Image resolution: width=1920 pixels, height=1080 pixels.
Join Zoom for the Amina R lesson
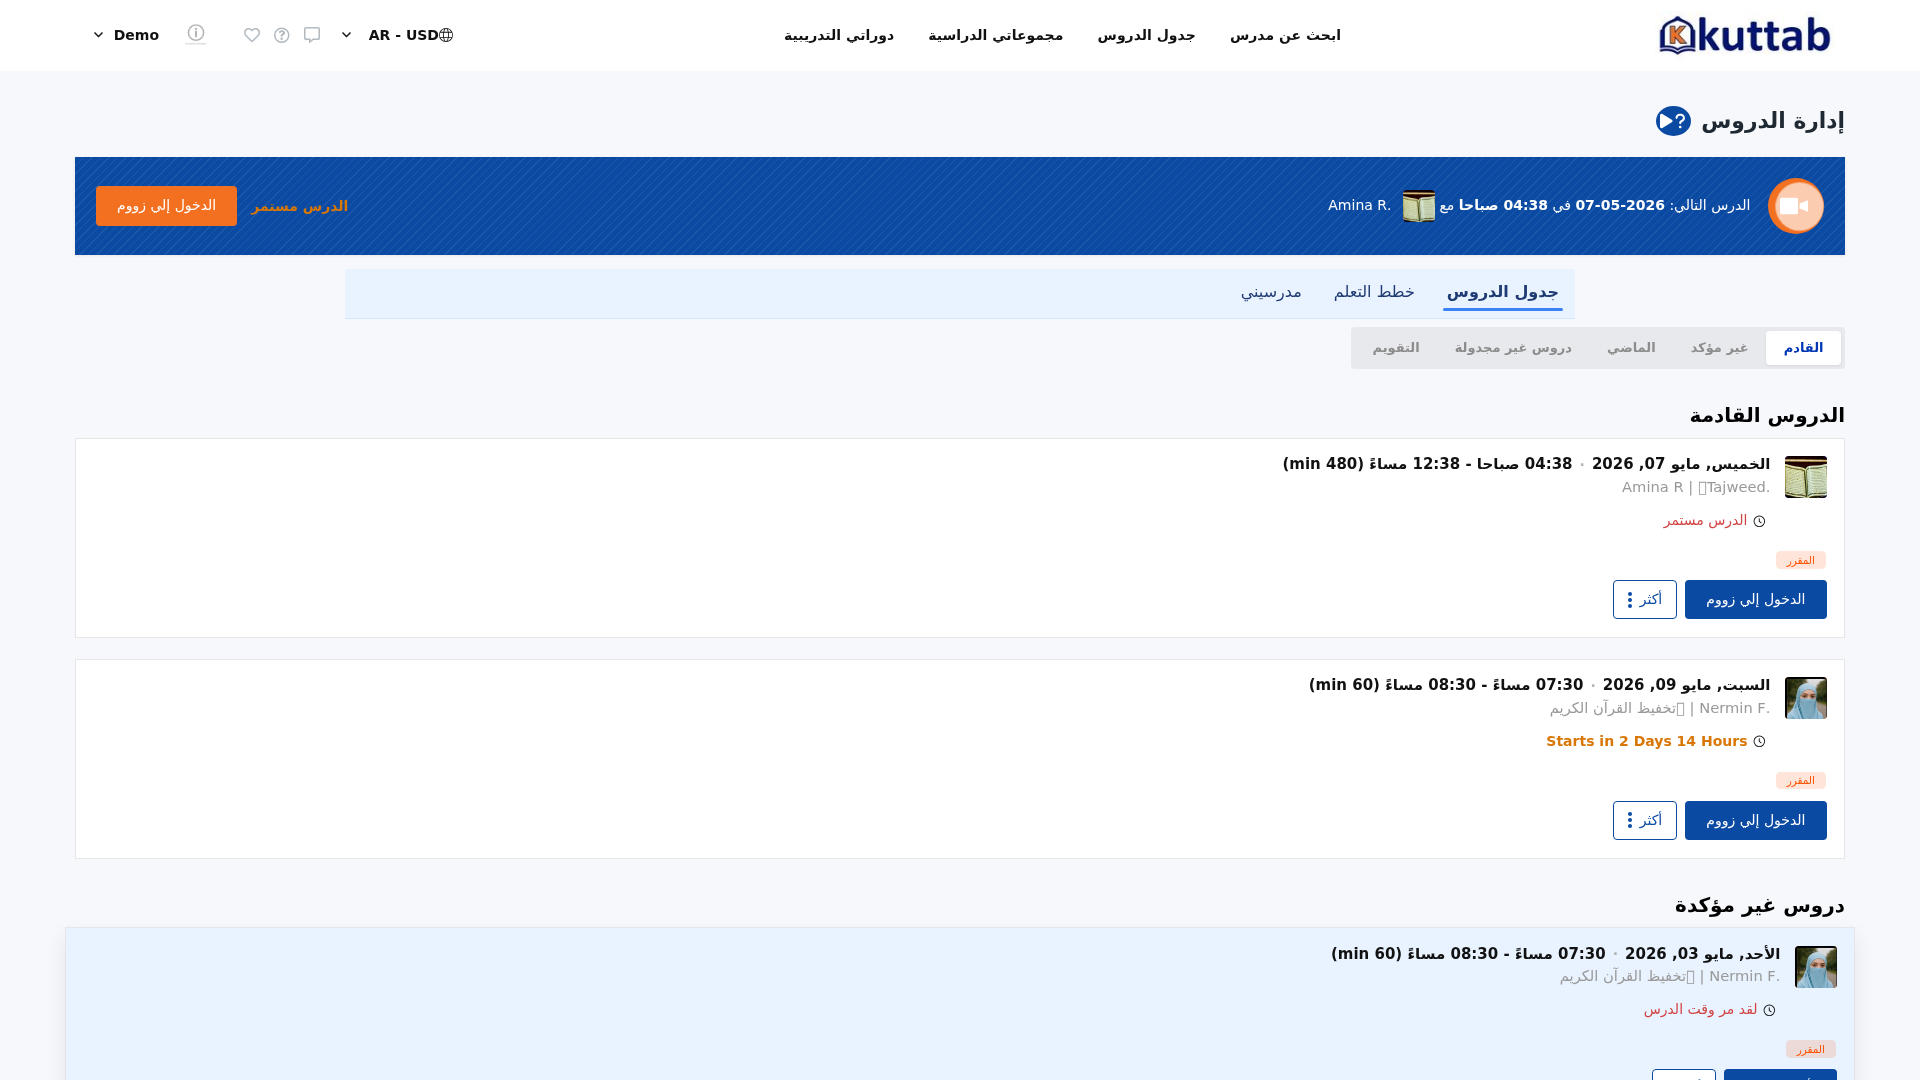pyautogui.click(x=1755, y=600)
